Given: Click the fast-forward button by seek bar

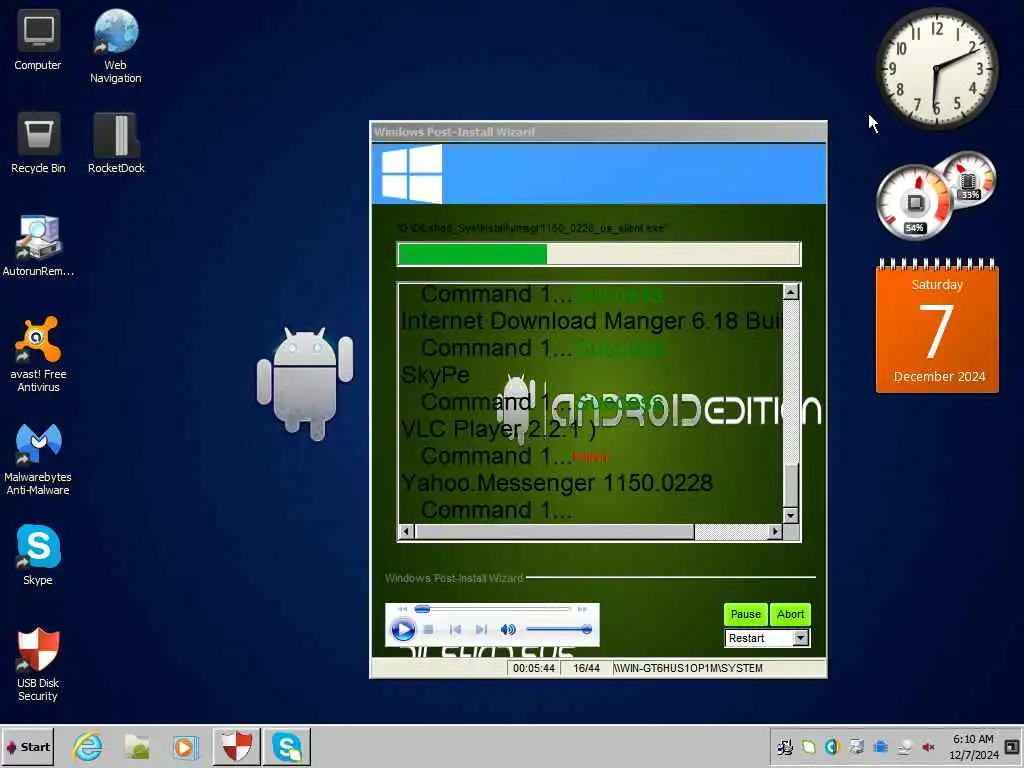Looking at the screenshot, I should (582, 609).
